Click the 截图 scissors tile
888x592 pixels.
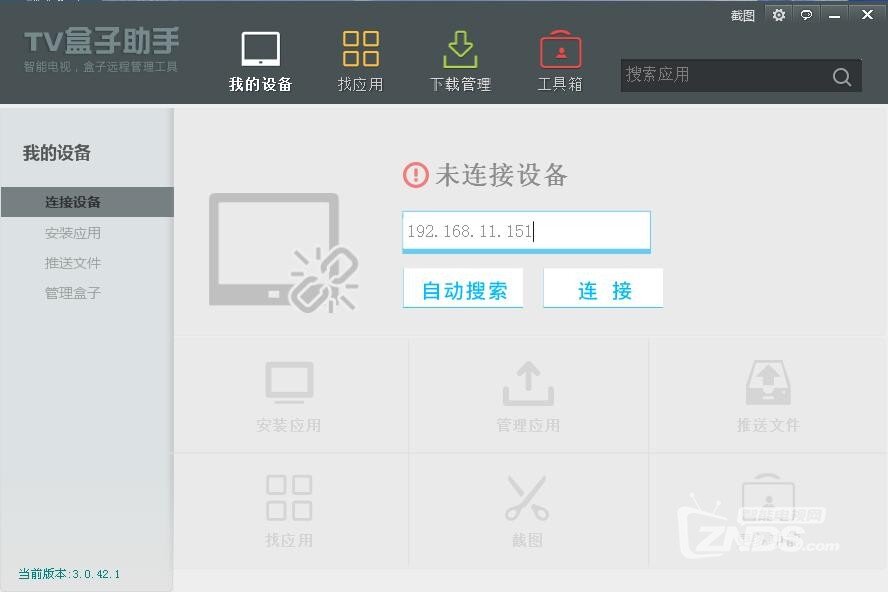[527, 511]
